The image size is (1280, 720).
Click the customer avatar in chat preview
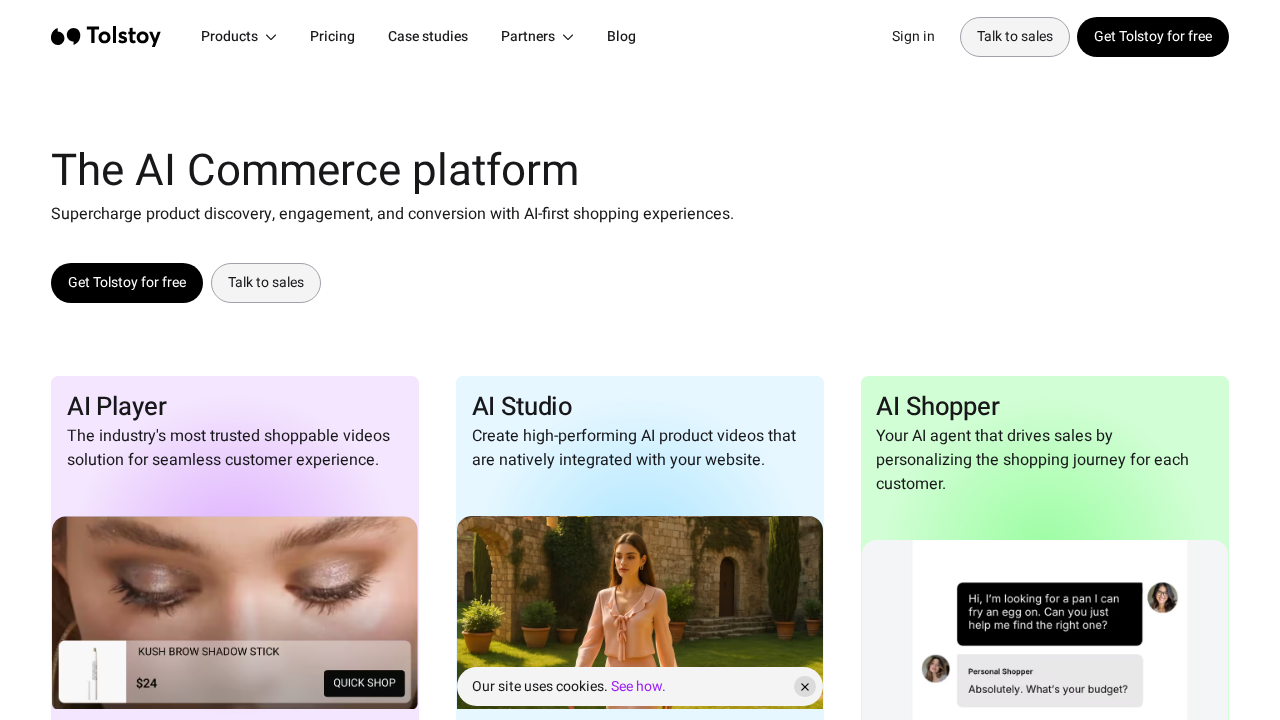[x=1162, y=598]
